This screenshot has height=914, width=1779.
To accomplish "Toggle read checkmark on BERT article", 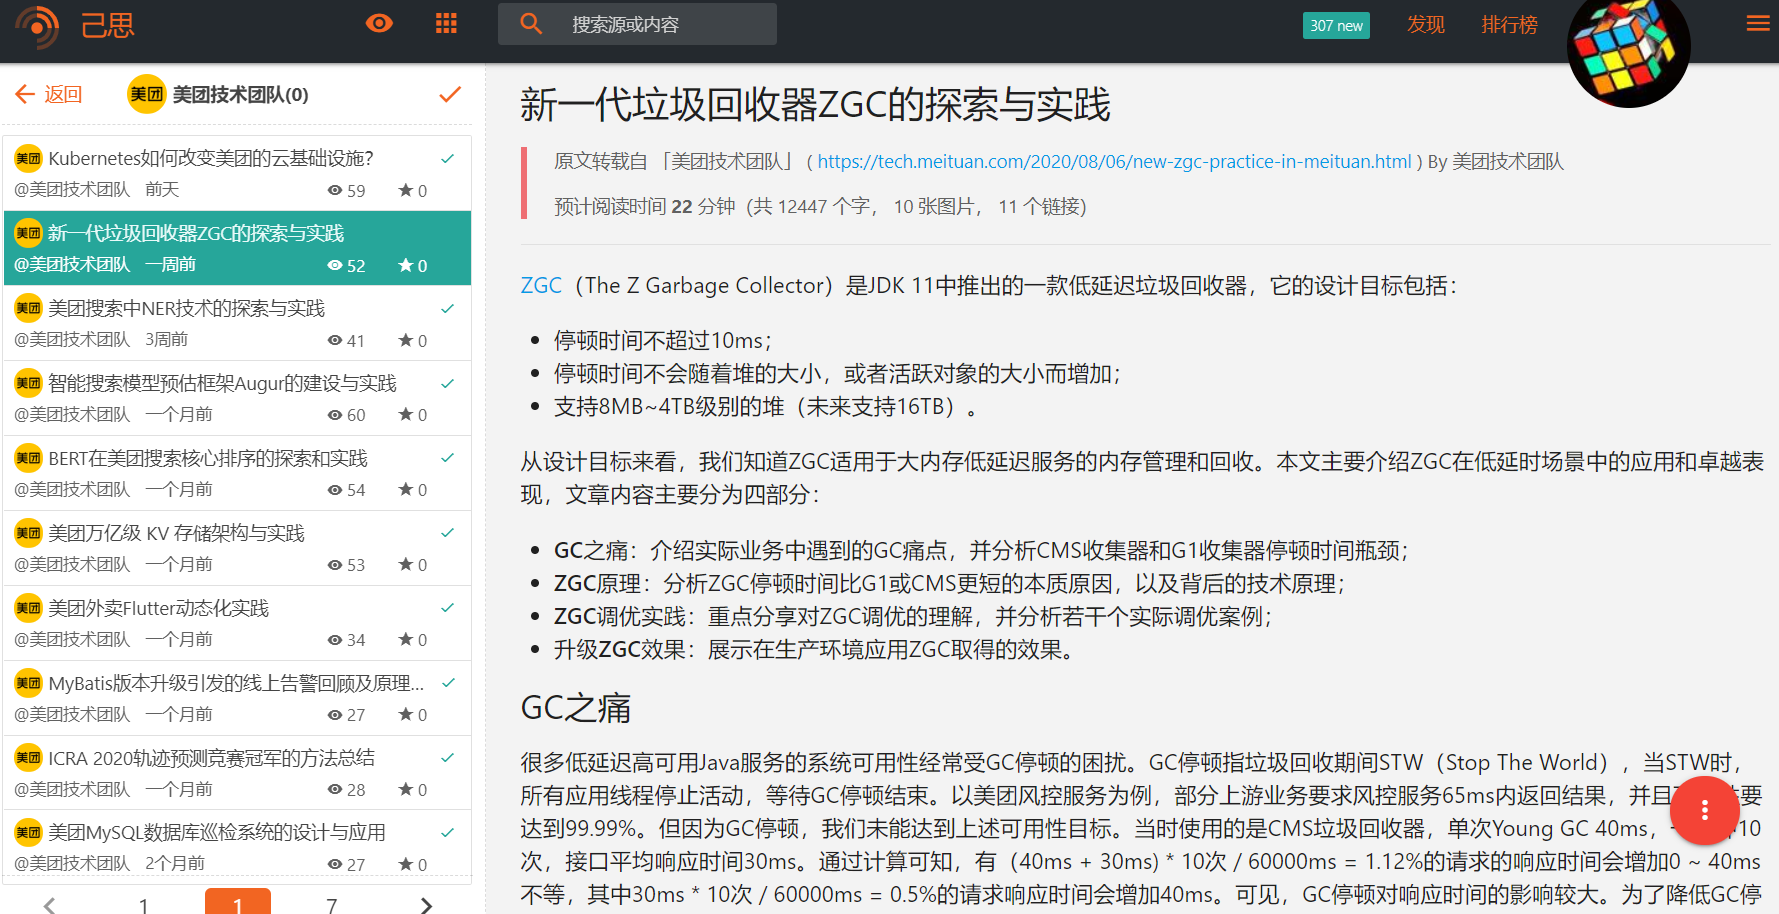I will [448, 457].
